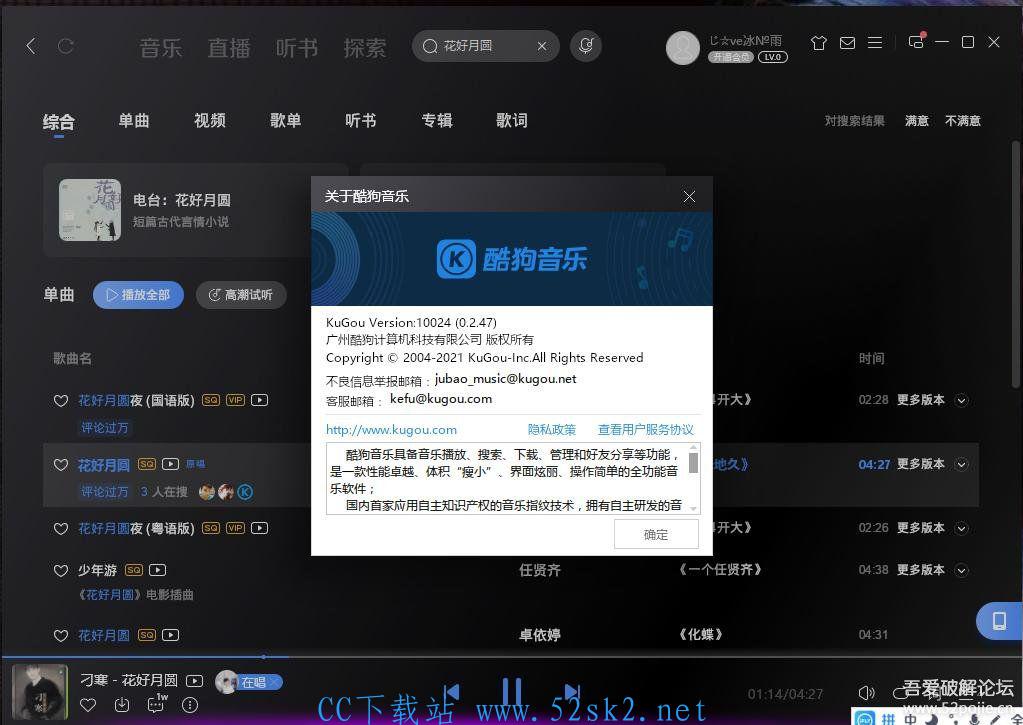Click VIP badge on 花好月圆夜 (粤语版)
Viewport: 1023px width, 725px height.
click(236, 528)
